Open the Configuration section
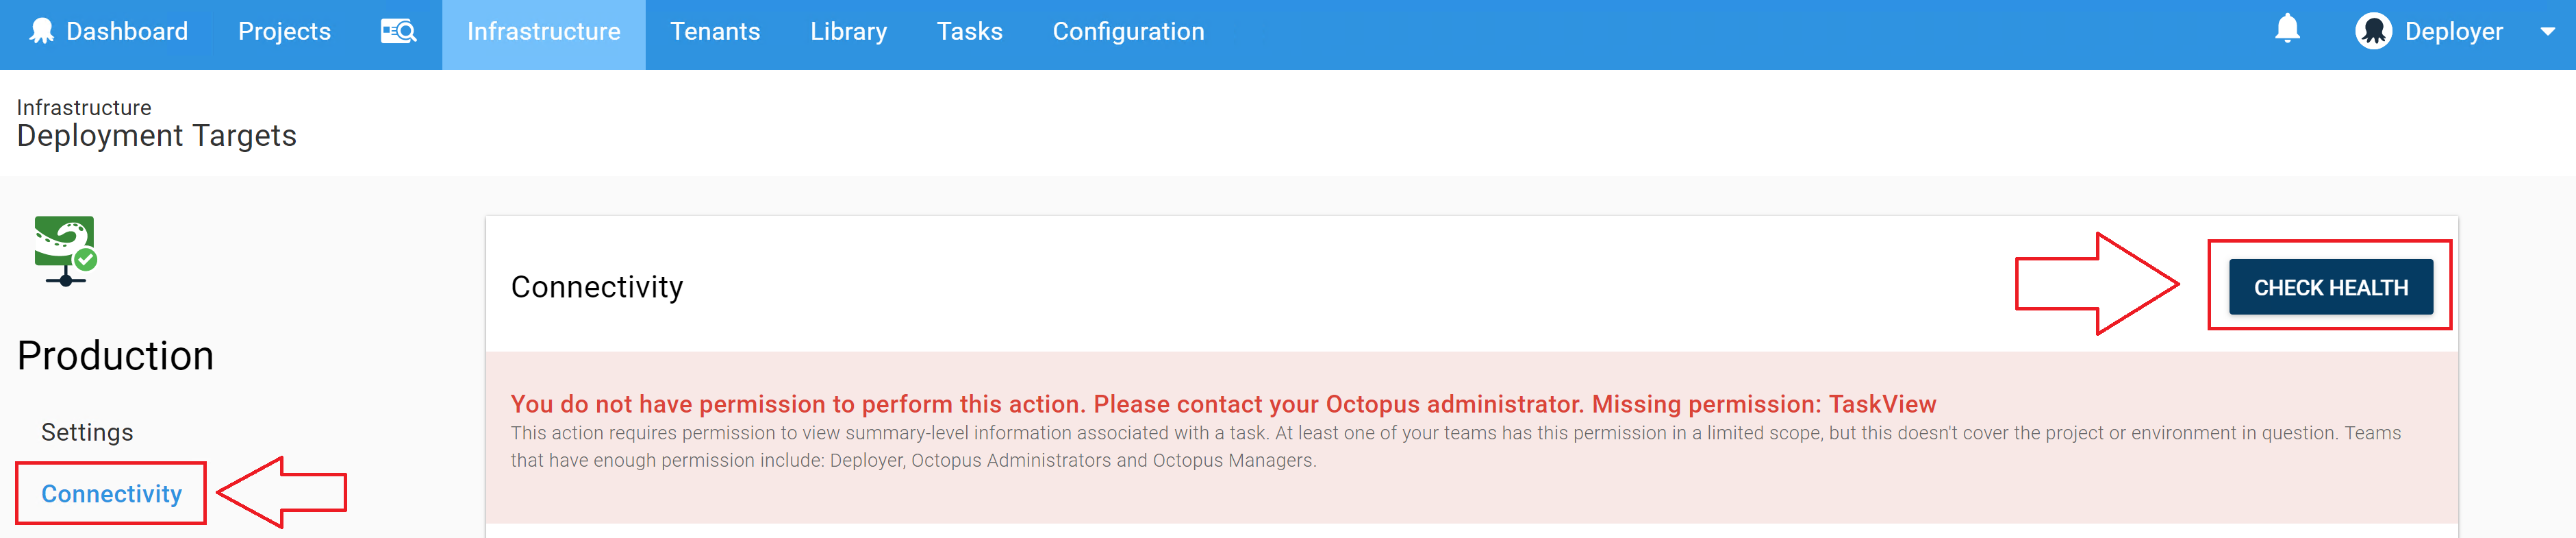This screenshot has height=538, width=2576. (1128, 30)
